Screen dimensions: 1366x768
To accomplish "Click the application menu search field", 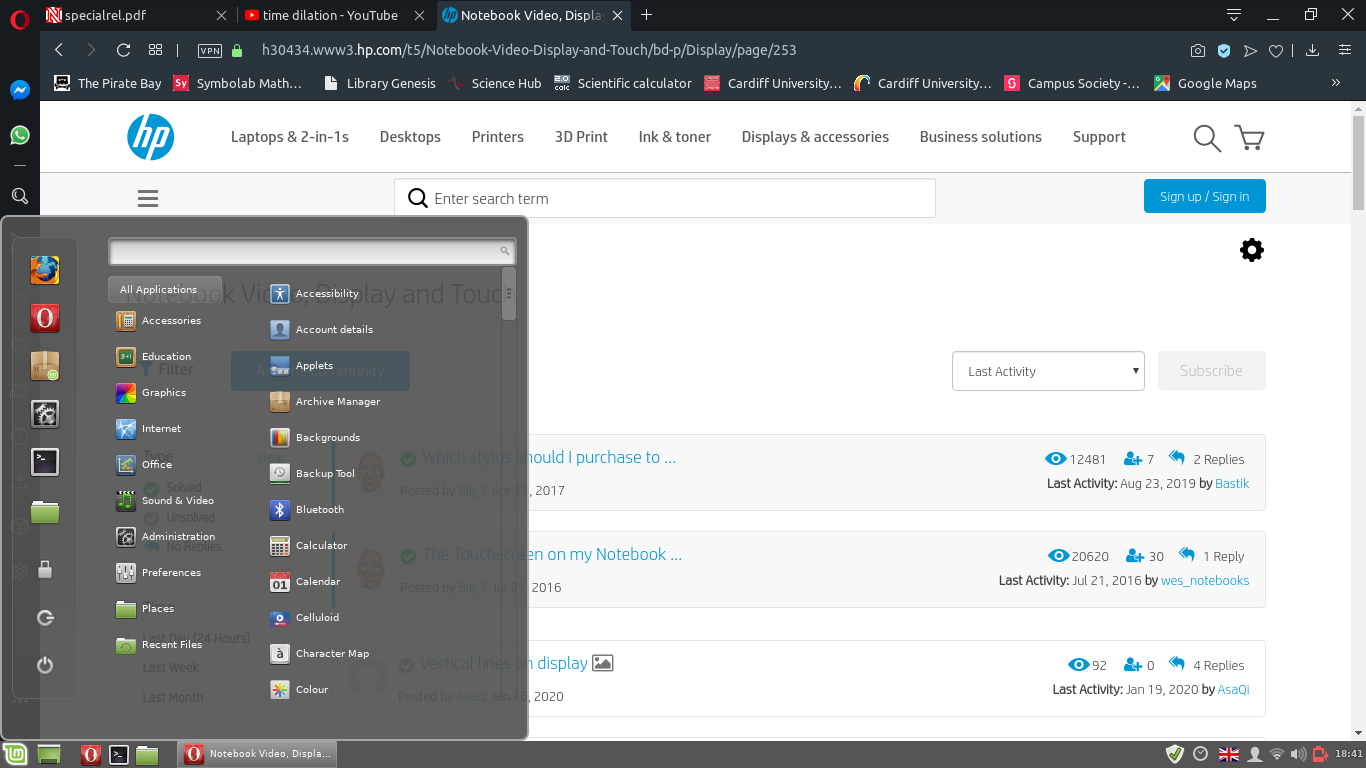I will coord(310,251).
